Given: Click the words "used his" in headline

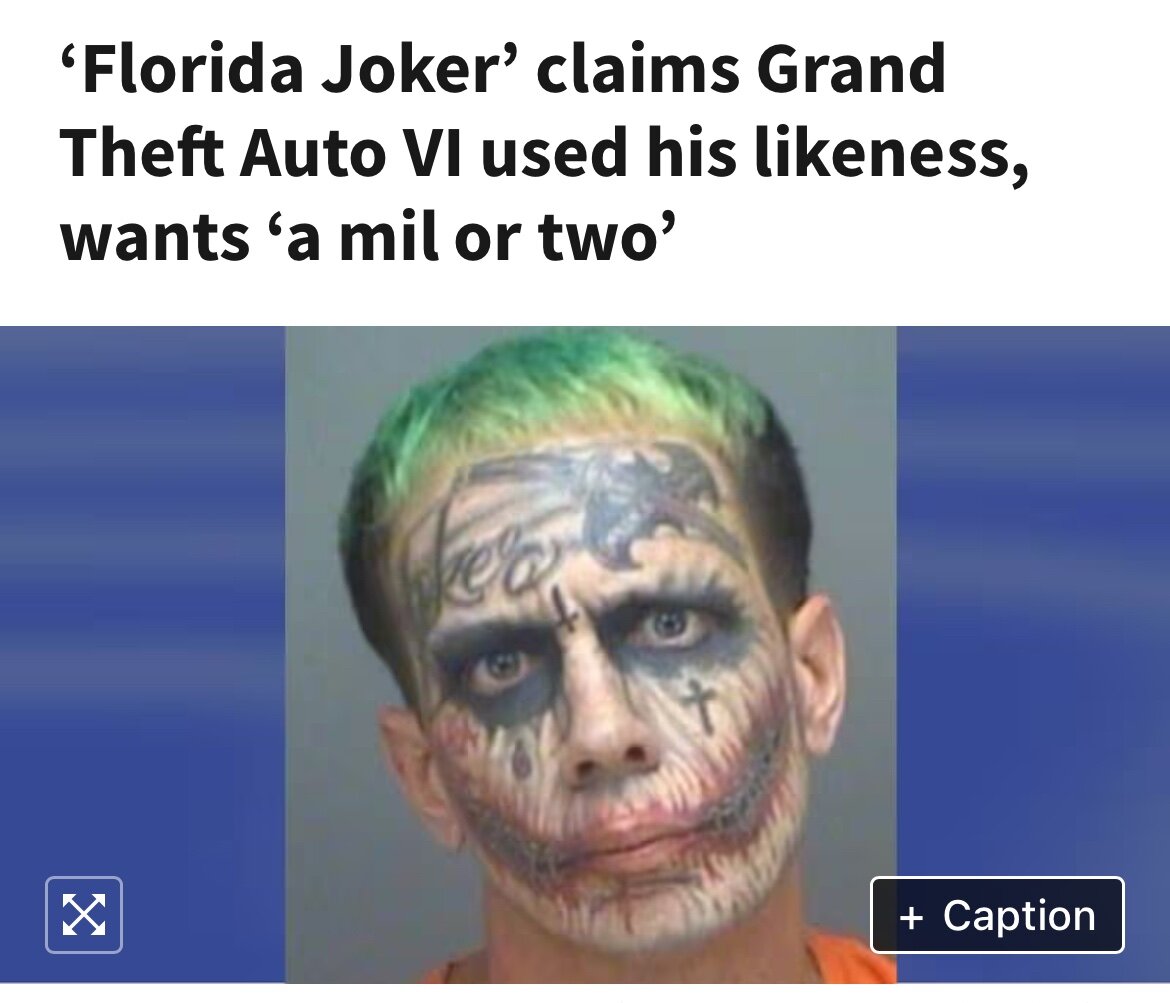Looking at the screenshot, I should 609,153.
